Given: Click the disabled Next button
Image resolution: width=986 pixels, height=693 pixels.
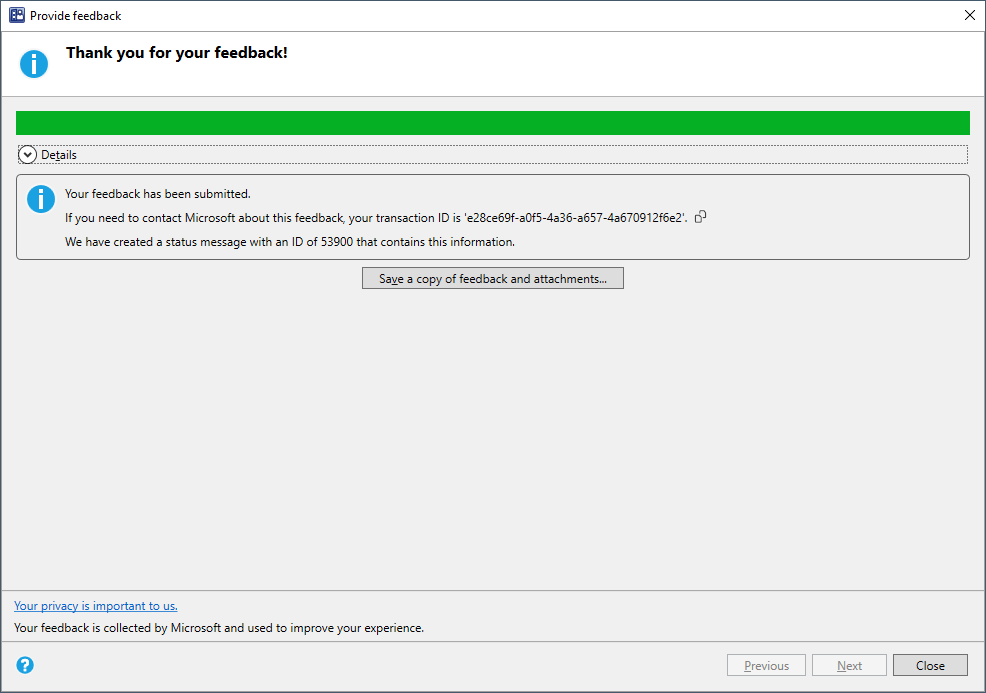Looking at the screenshot, I should click(849, 664).
